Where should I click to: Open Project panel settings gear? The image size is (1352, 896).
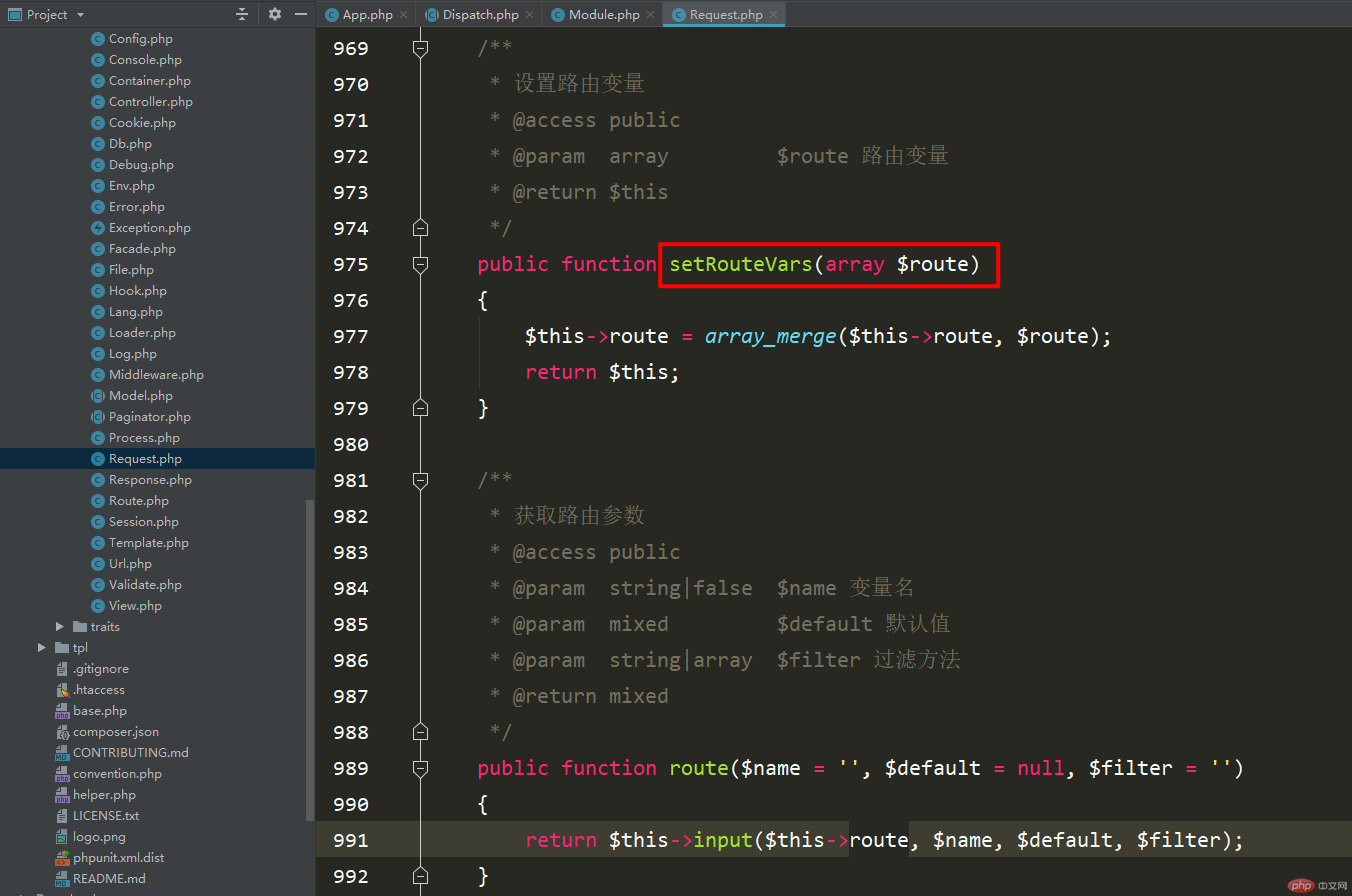pos(274,14)
